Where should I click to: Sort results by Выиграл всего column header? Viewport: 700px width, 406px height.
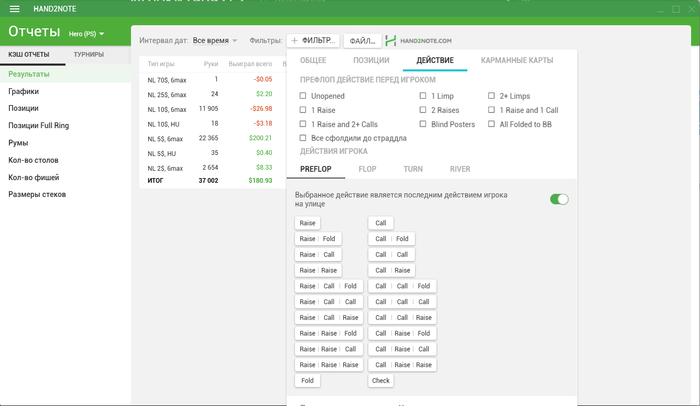(250, 64)
